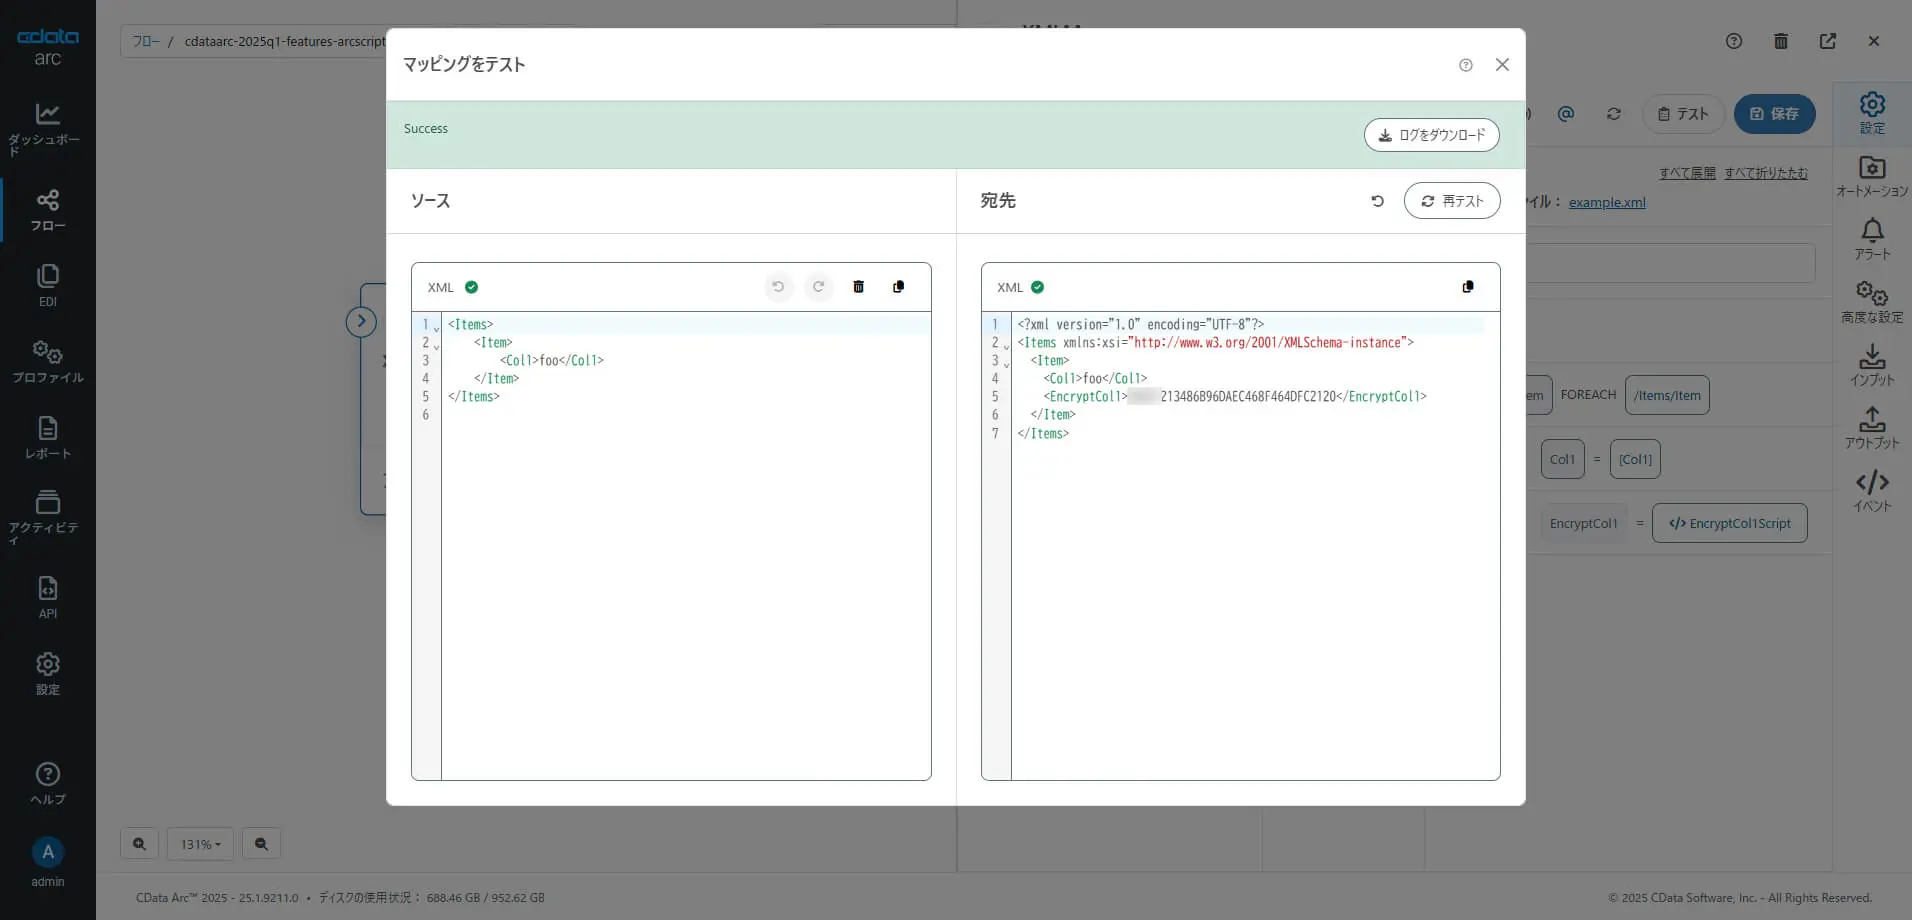Screen dimensions: 1912x920
Task: Collapse Item node on destination line 3
Action: [x=1006, y=364]
